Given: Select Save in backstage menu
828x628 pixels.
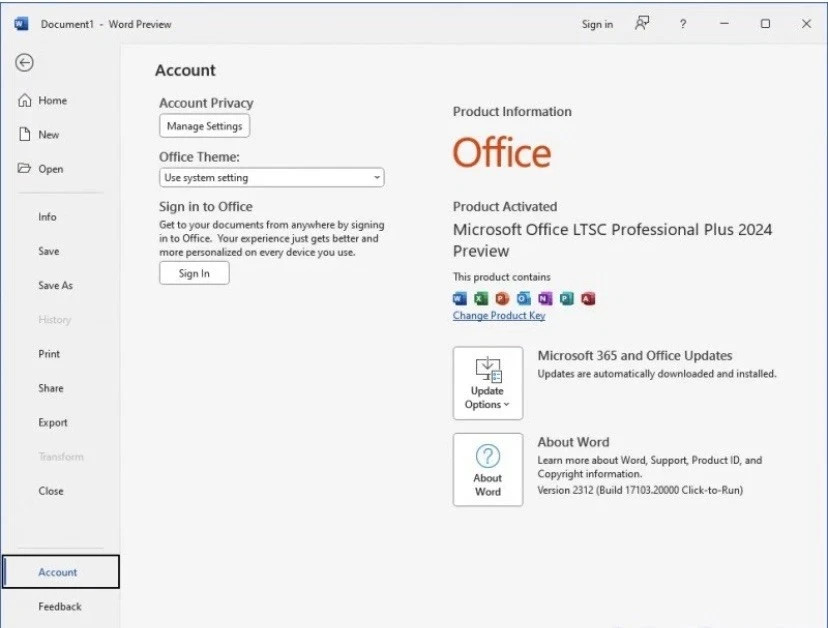Looking at the screenshot, I should click(x=49, y=251).
